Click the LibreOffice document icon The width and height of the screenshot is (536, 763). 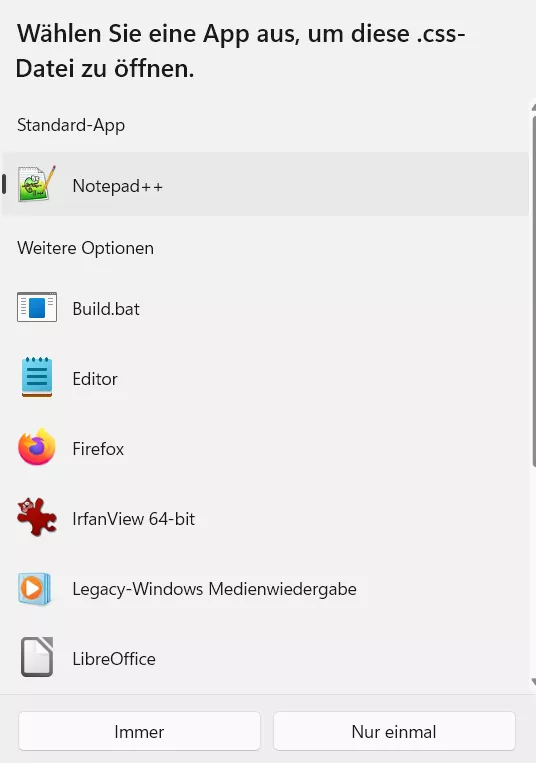37,657
